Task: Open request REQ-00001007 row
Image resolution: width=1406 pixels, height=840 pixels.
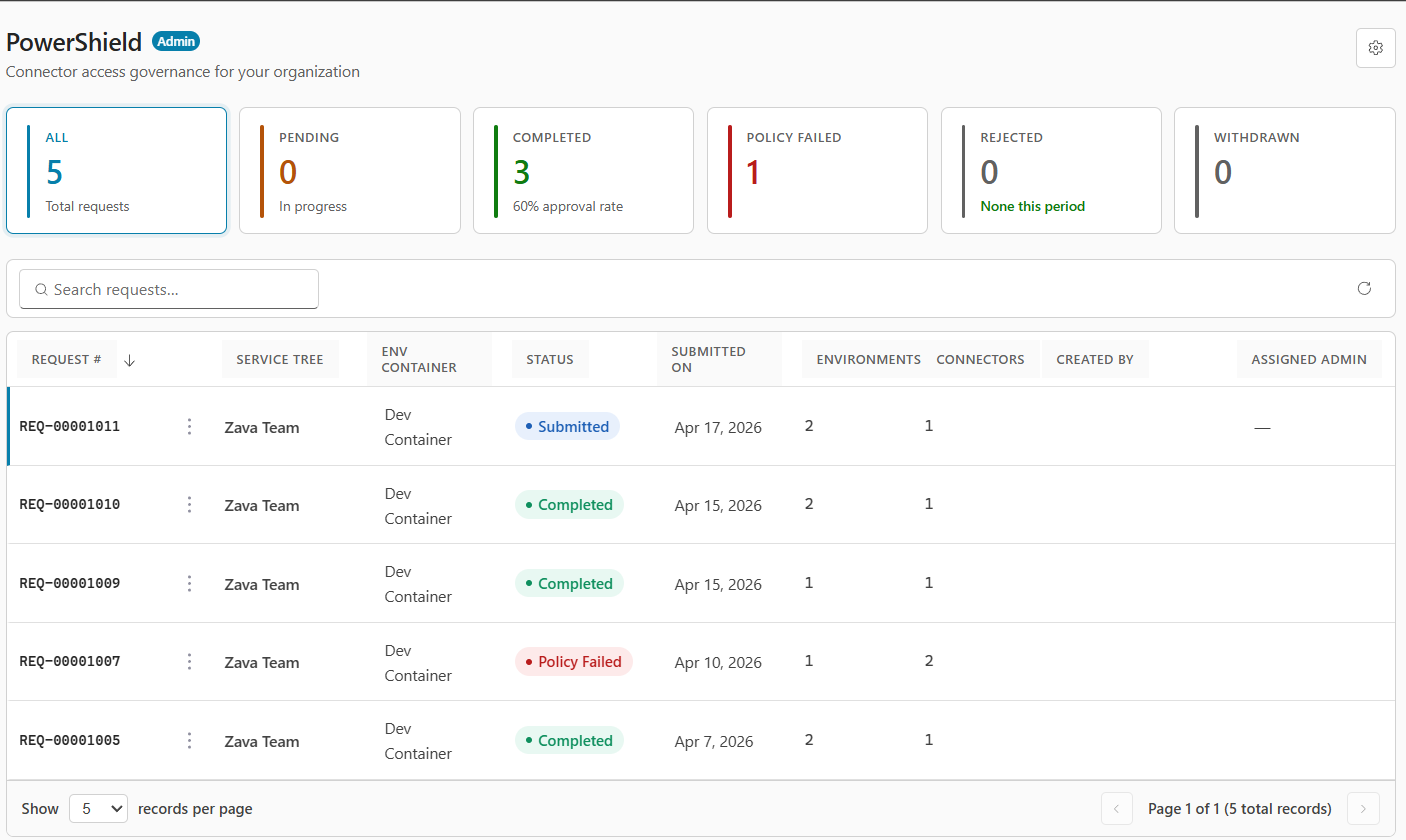Action: tap(701, 662)
